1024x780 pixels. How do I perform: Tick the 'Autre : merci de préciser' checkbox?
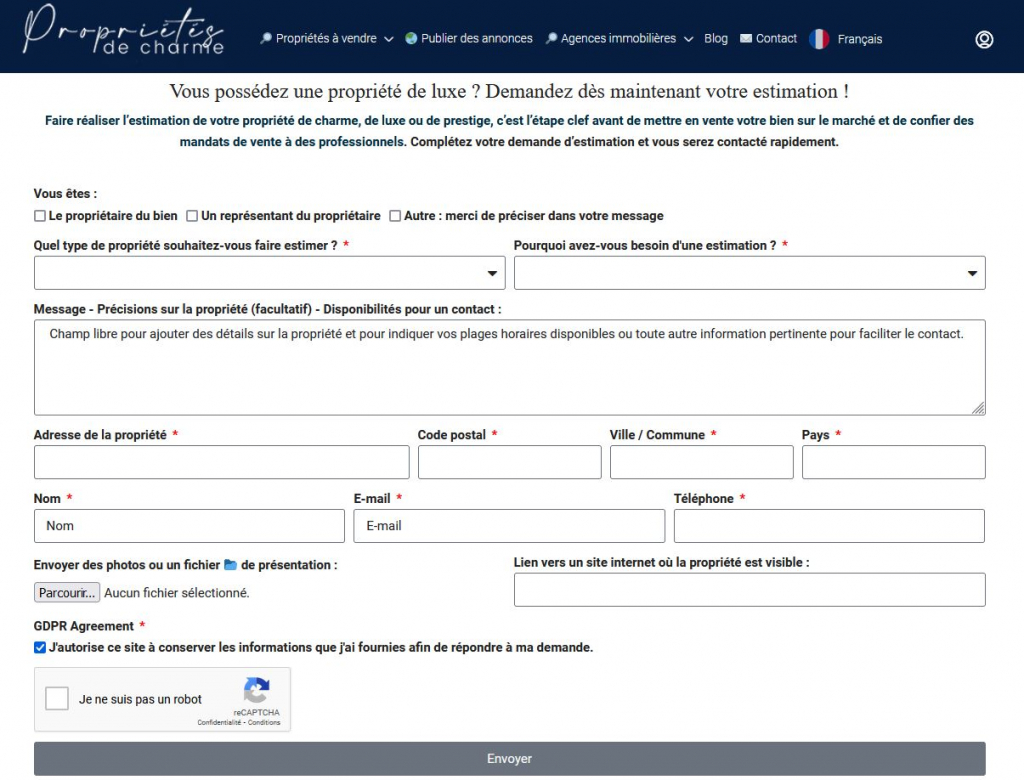coord(395,216)
